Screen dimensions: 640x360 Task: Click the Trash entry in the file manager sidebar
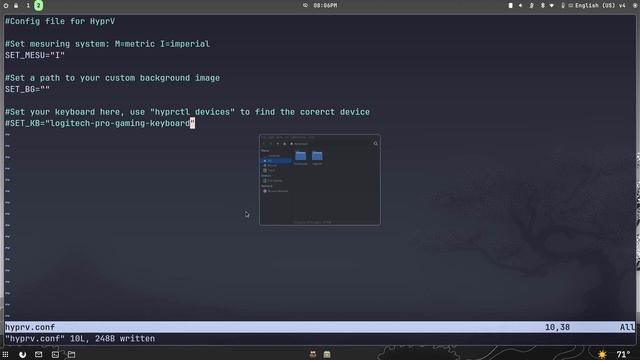tap(270, 170)
